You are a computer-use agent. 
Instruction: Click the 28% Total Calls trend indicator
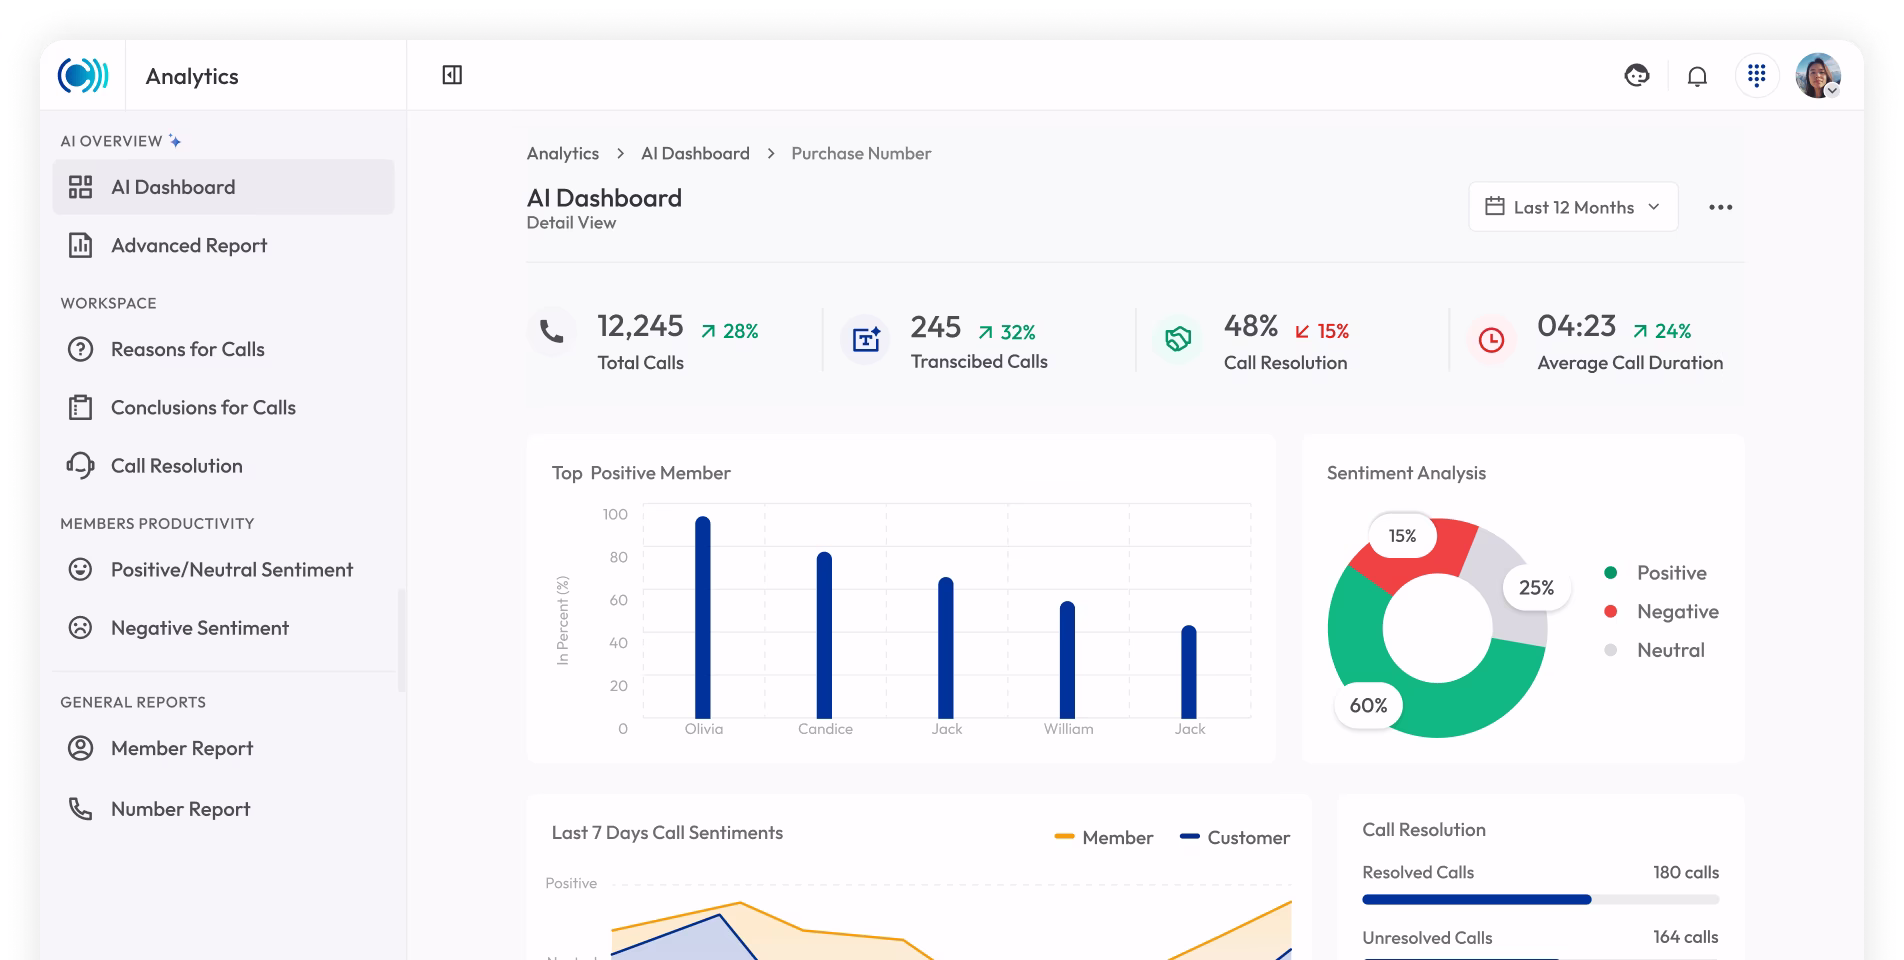click(730, 331)
